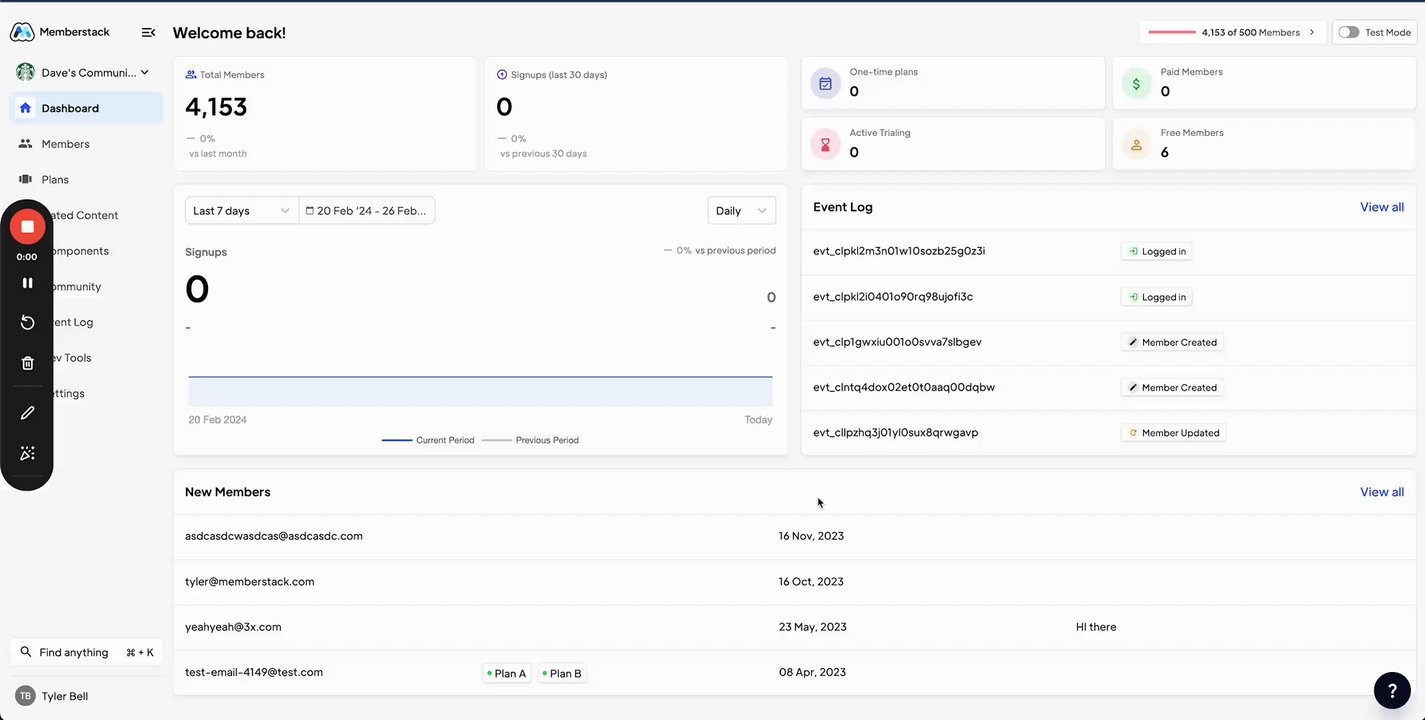Delete the recording with trash icon
The width and height of the screenshot is (1425, 720).
tap(27, 363)
